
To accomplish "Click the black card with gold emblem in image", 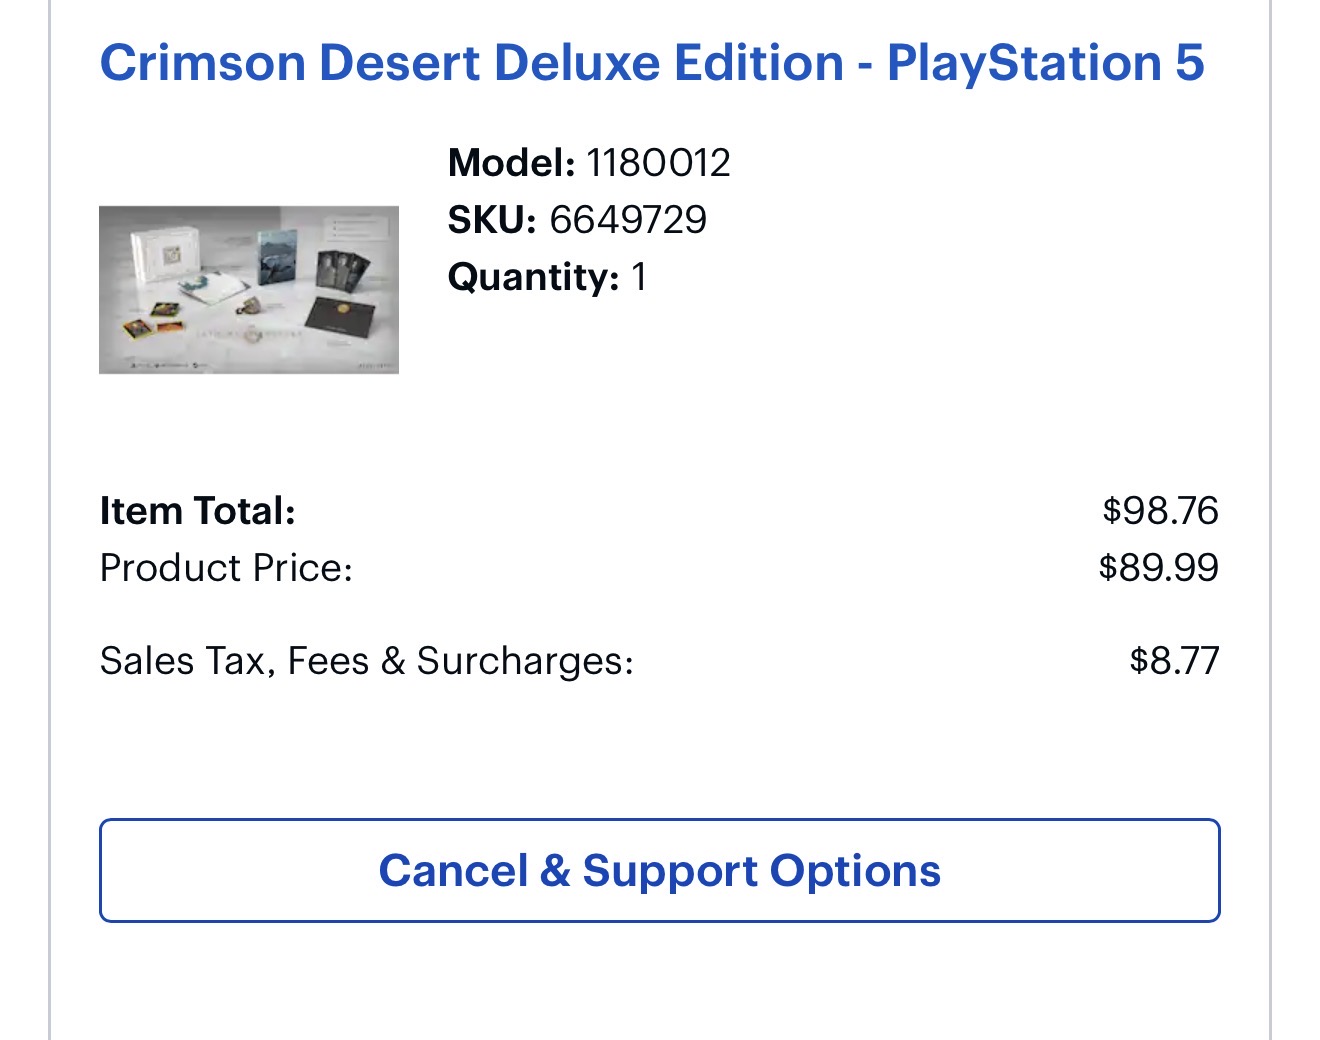I will coord(339,320).
